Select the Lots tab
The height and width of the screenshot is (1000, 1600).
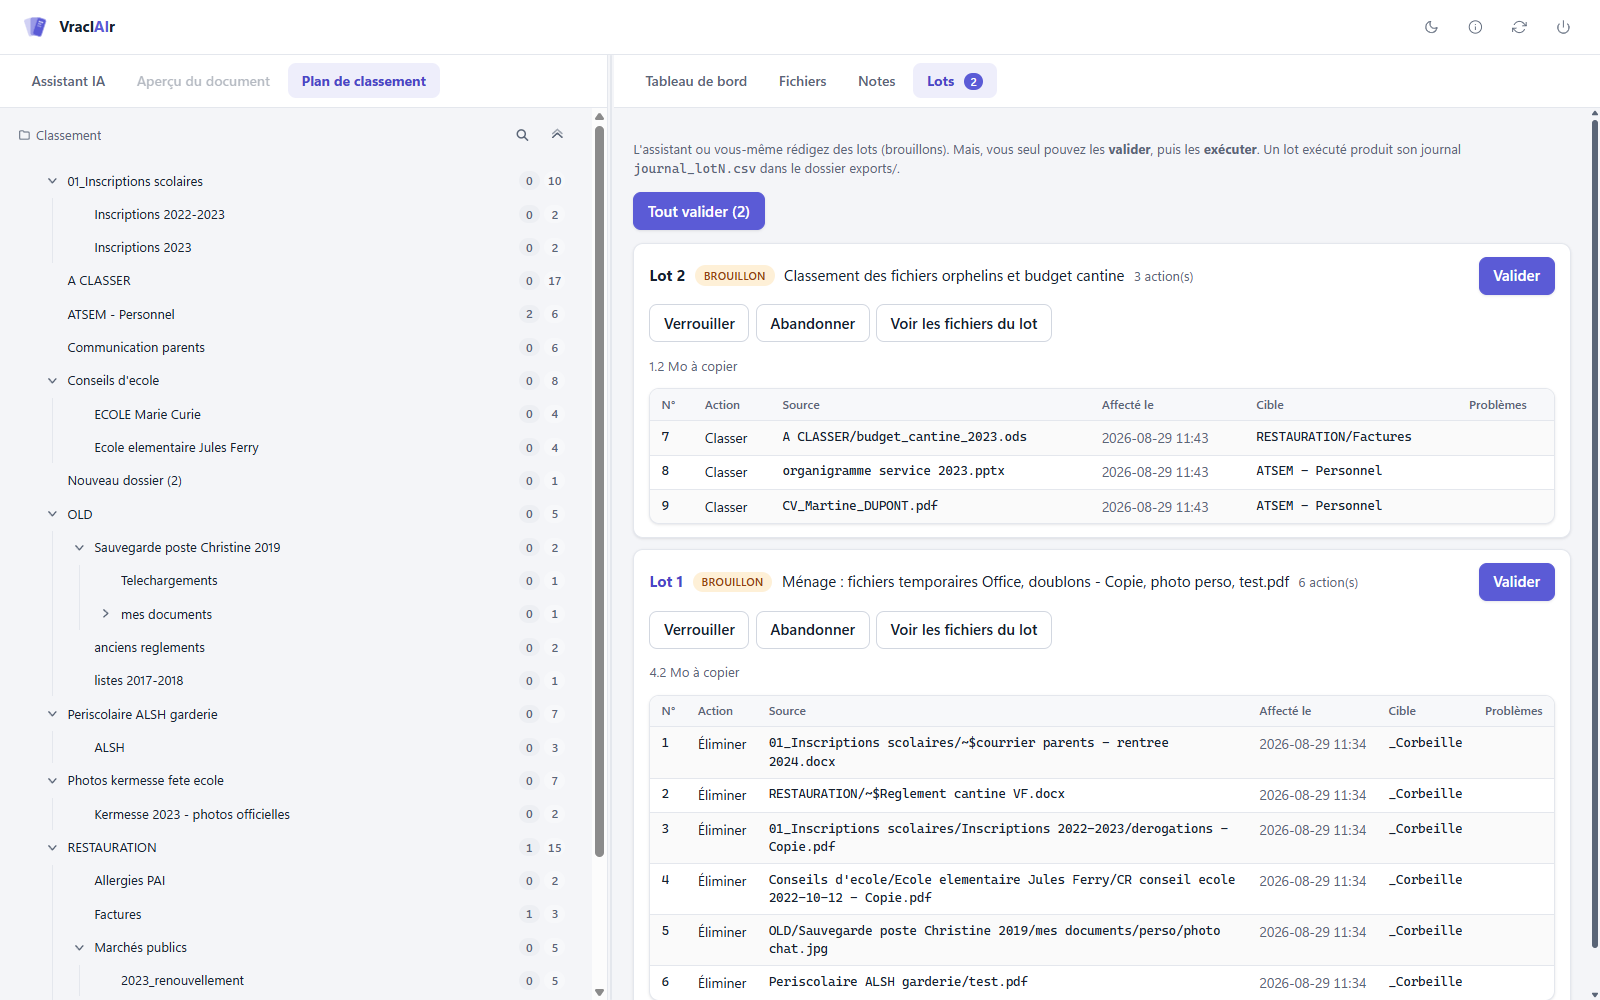coord(954,81)
